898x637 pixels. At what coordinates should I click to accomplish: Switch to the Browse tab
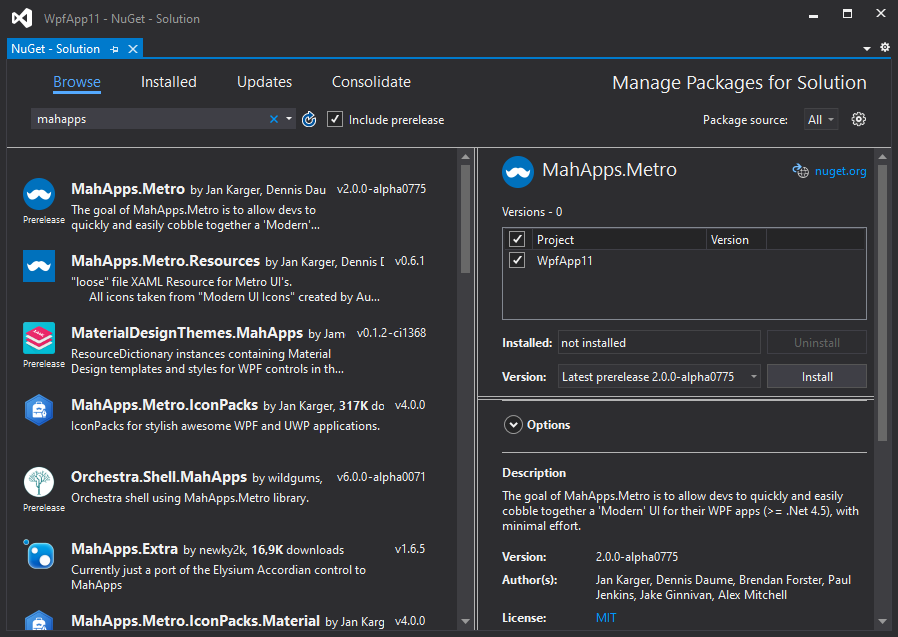pyautogui.click(x=77, y=82)
